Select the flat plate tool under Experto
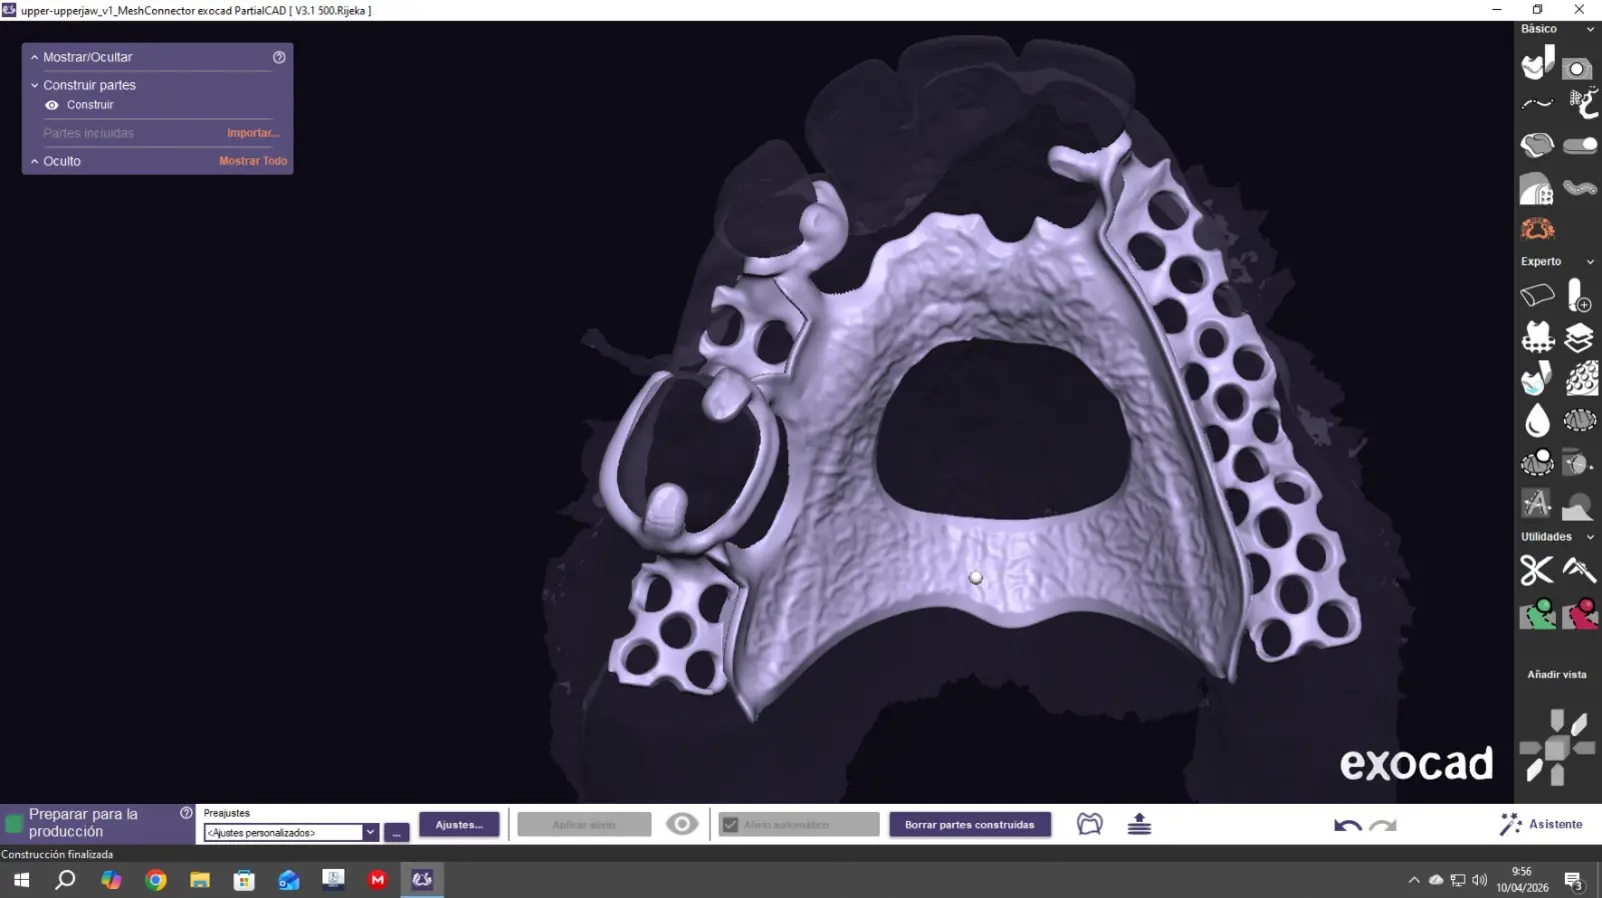Image resolution: width=1602 pixels, height=898 pixels. click(x=1537, y=295)
